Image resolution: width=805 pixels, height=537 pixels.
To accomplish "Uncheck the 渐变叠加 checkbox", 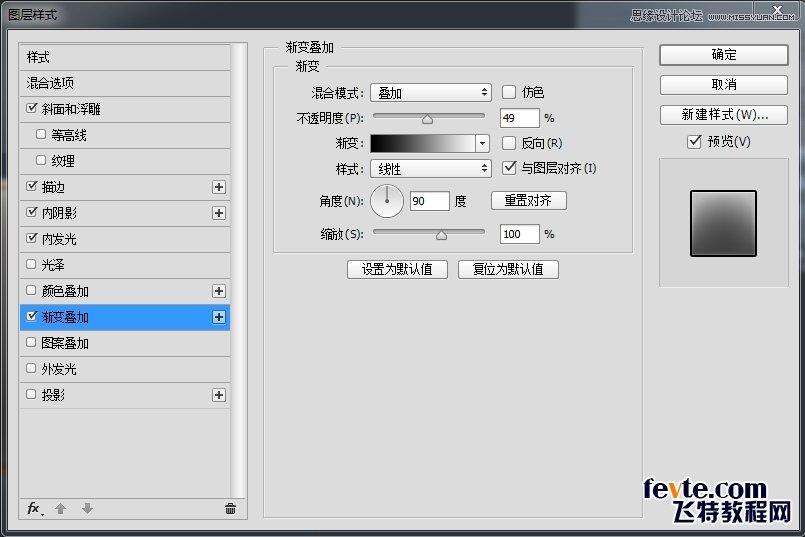I will tap(32, 316).
